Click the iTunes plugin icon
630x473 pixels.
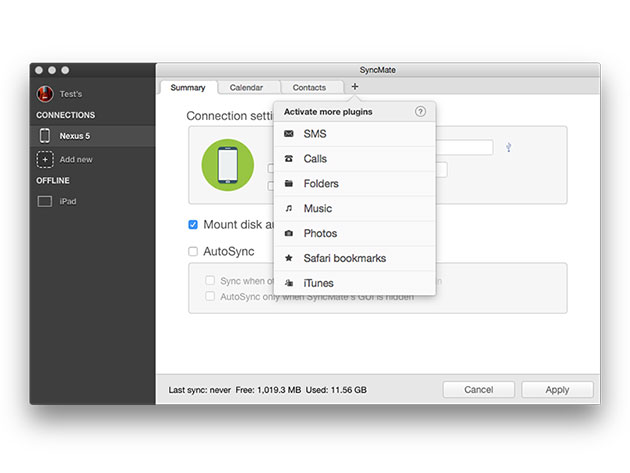pyautogui.click(x=288, y=283)
